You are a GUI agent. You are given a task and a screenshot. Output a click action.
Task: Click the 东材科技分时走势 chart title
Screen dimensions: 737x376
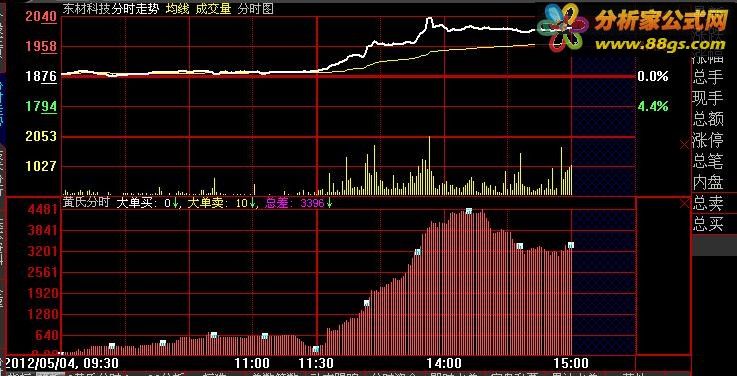(x=111, y=9)
